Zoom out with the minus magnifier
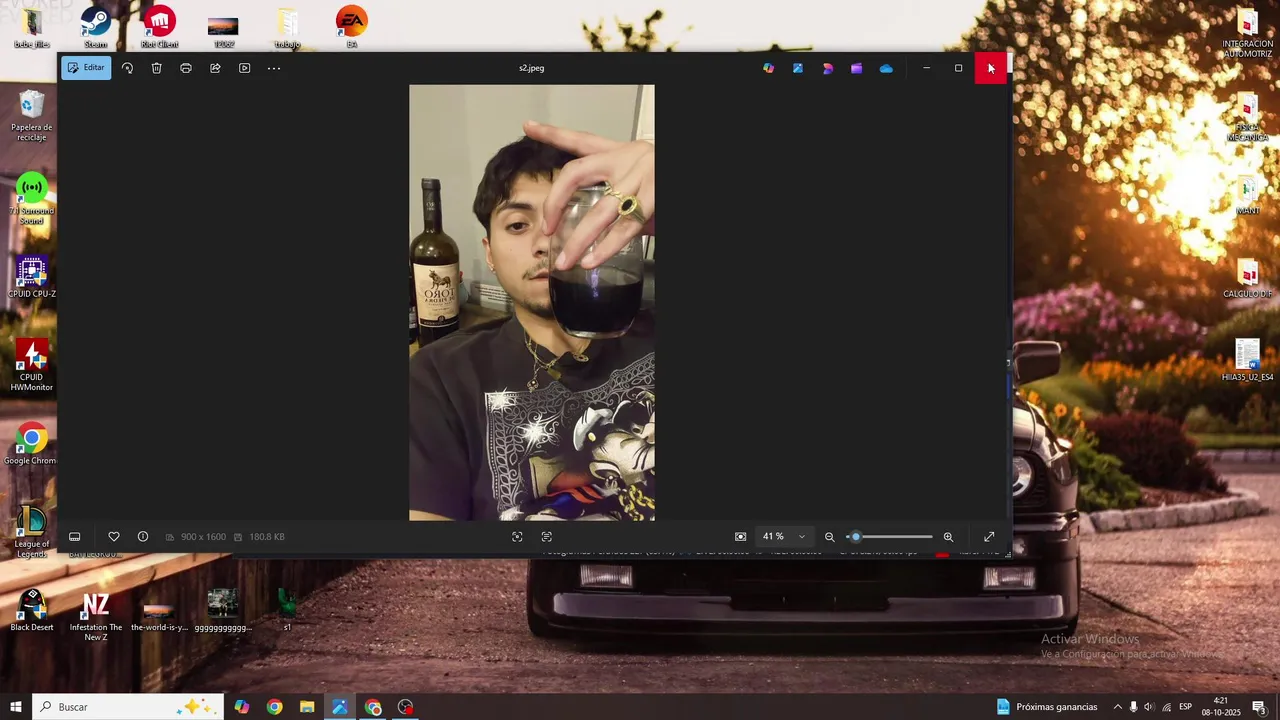Screen dimensions: 1280x720 coord(829,537)
